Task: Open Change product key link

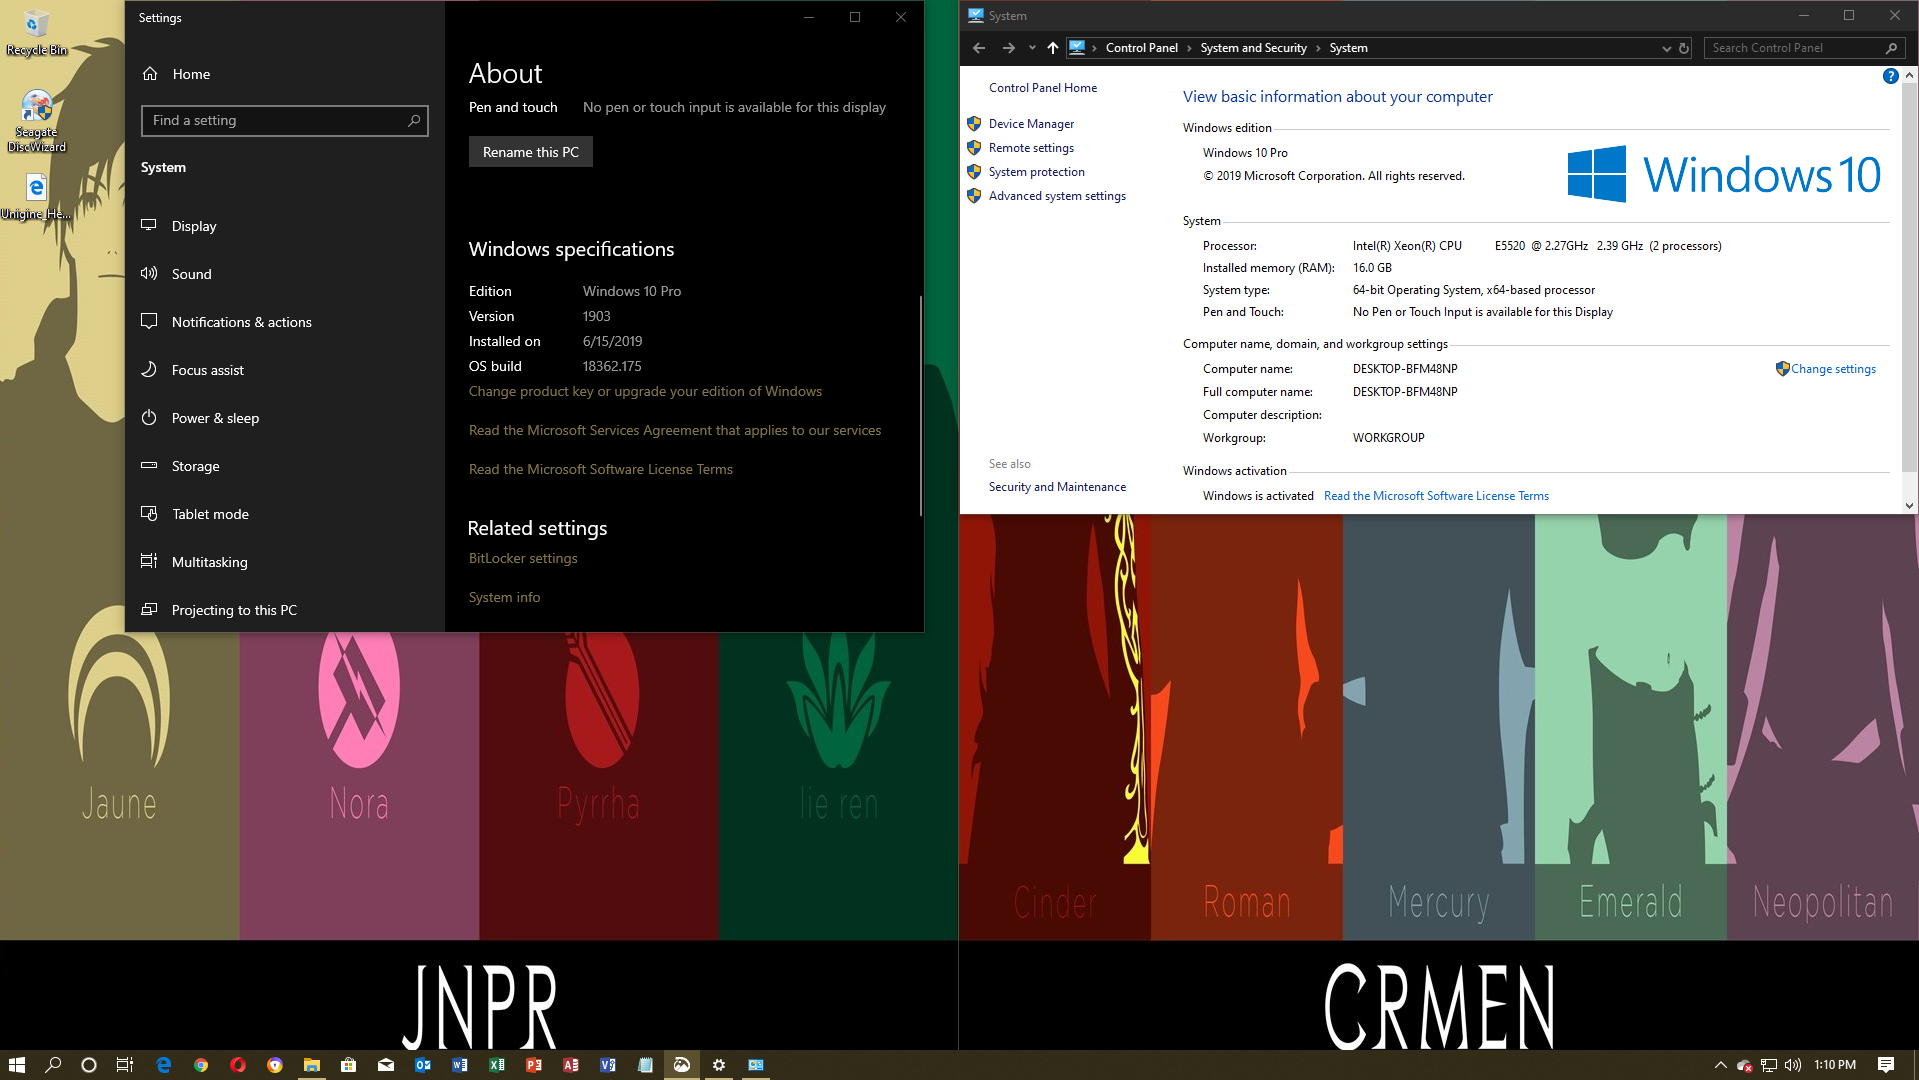Action: 645,391
